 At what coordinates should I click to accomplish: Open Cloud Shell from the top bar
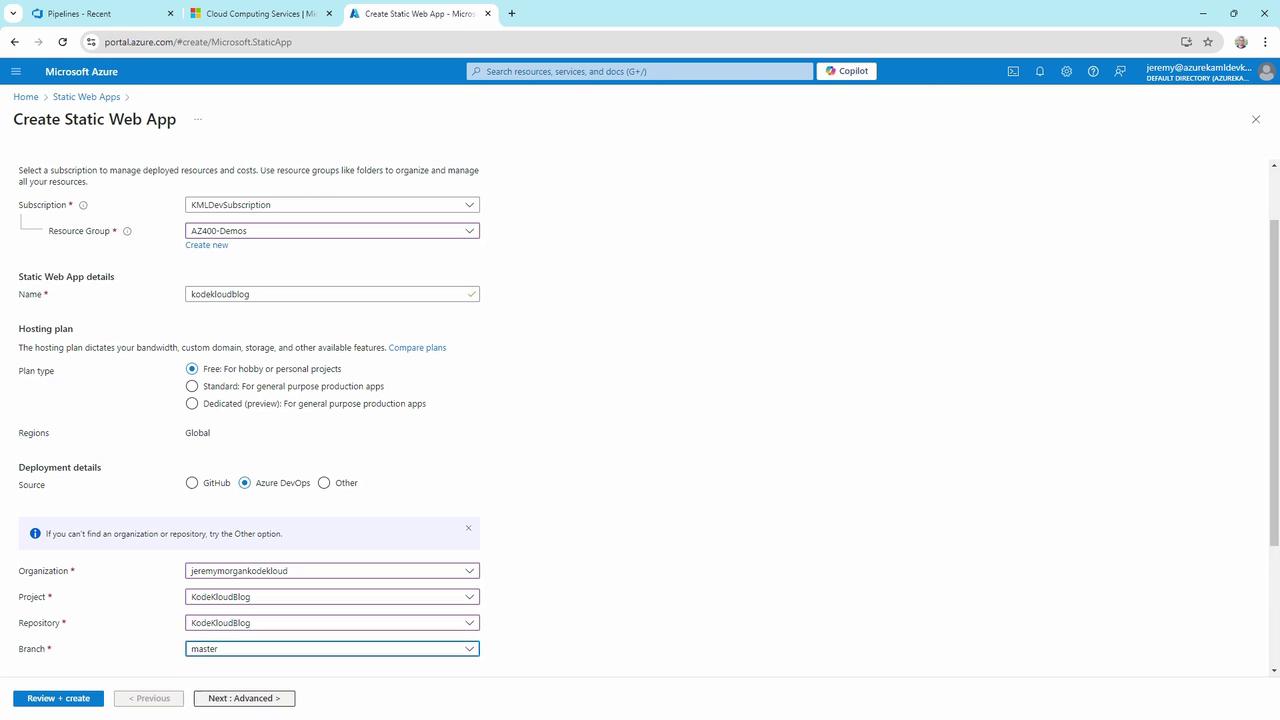(1013, 71)
